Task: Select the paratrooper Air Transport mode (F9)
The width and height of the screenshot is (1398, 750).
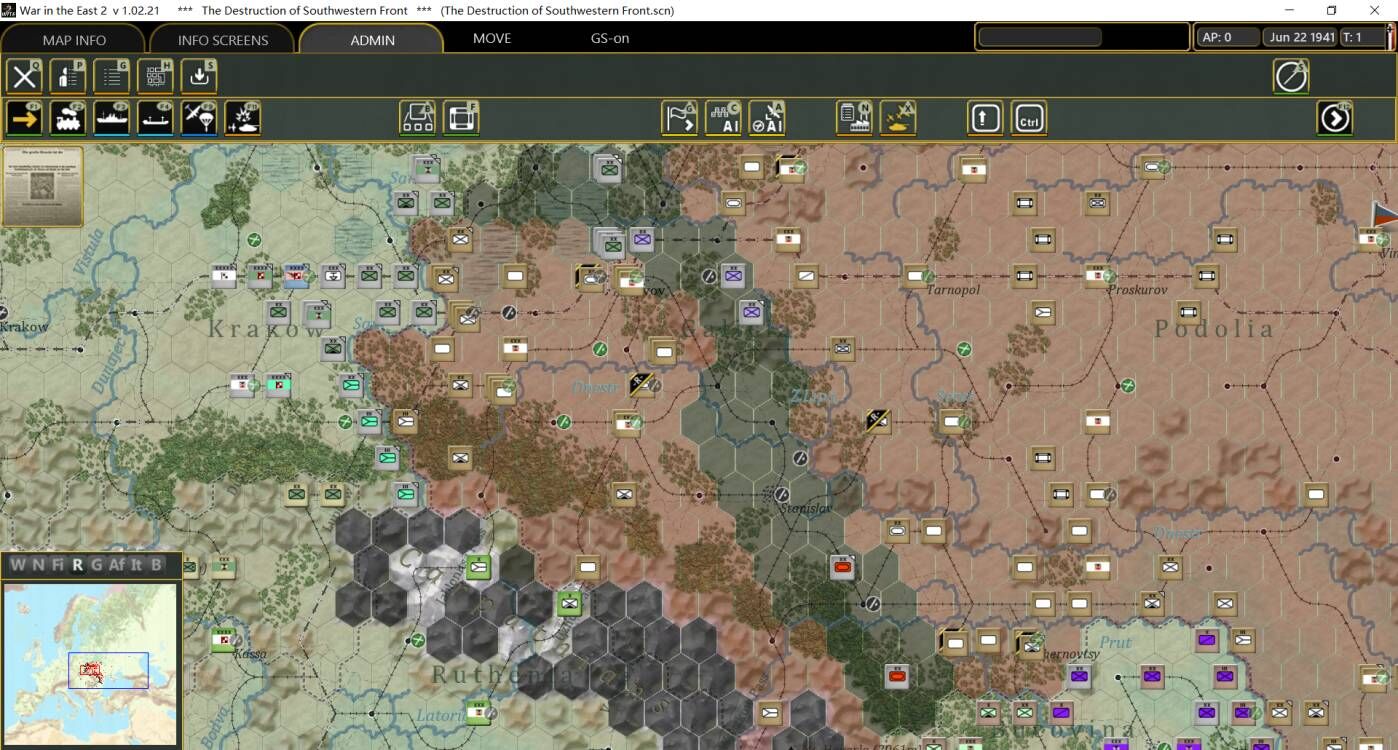Action: coord(199,118)
